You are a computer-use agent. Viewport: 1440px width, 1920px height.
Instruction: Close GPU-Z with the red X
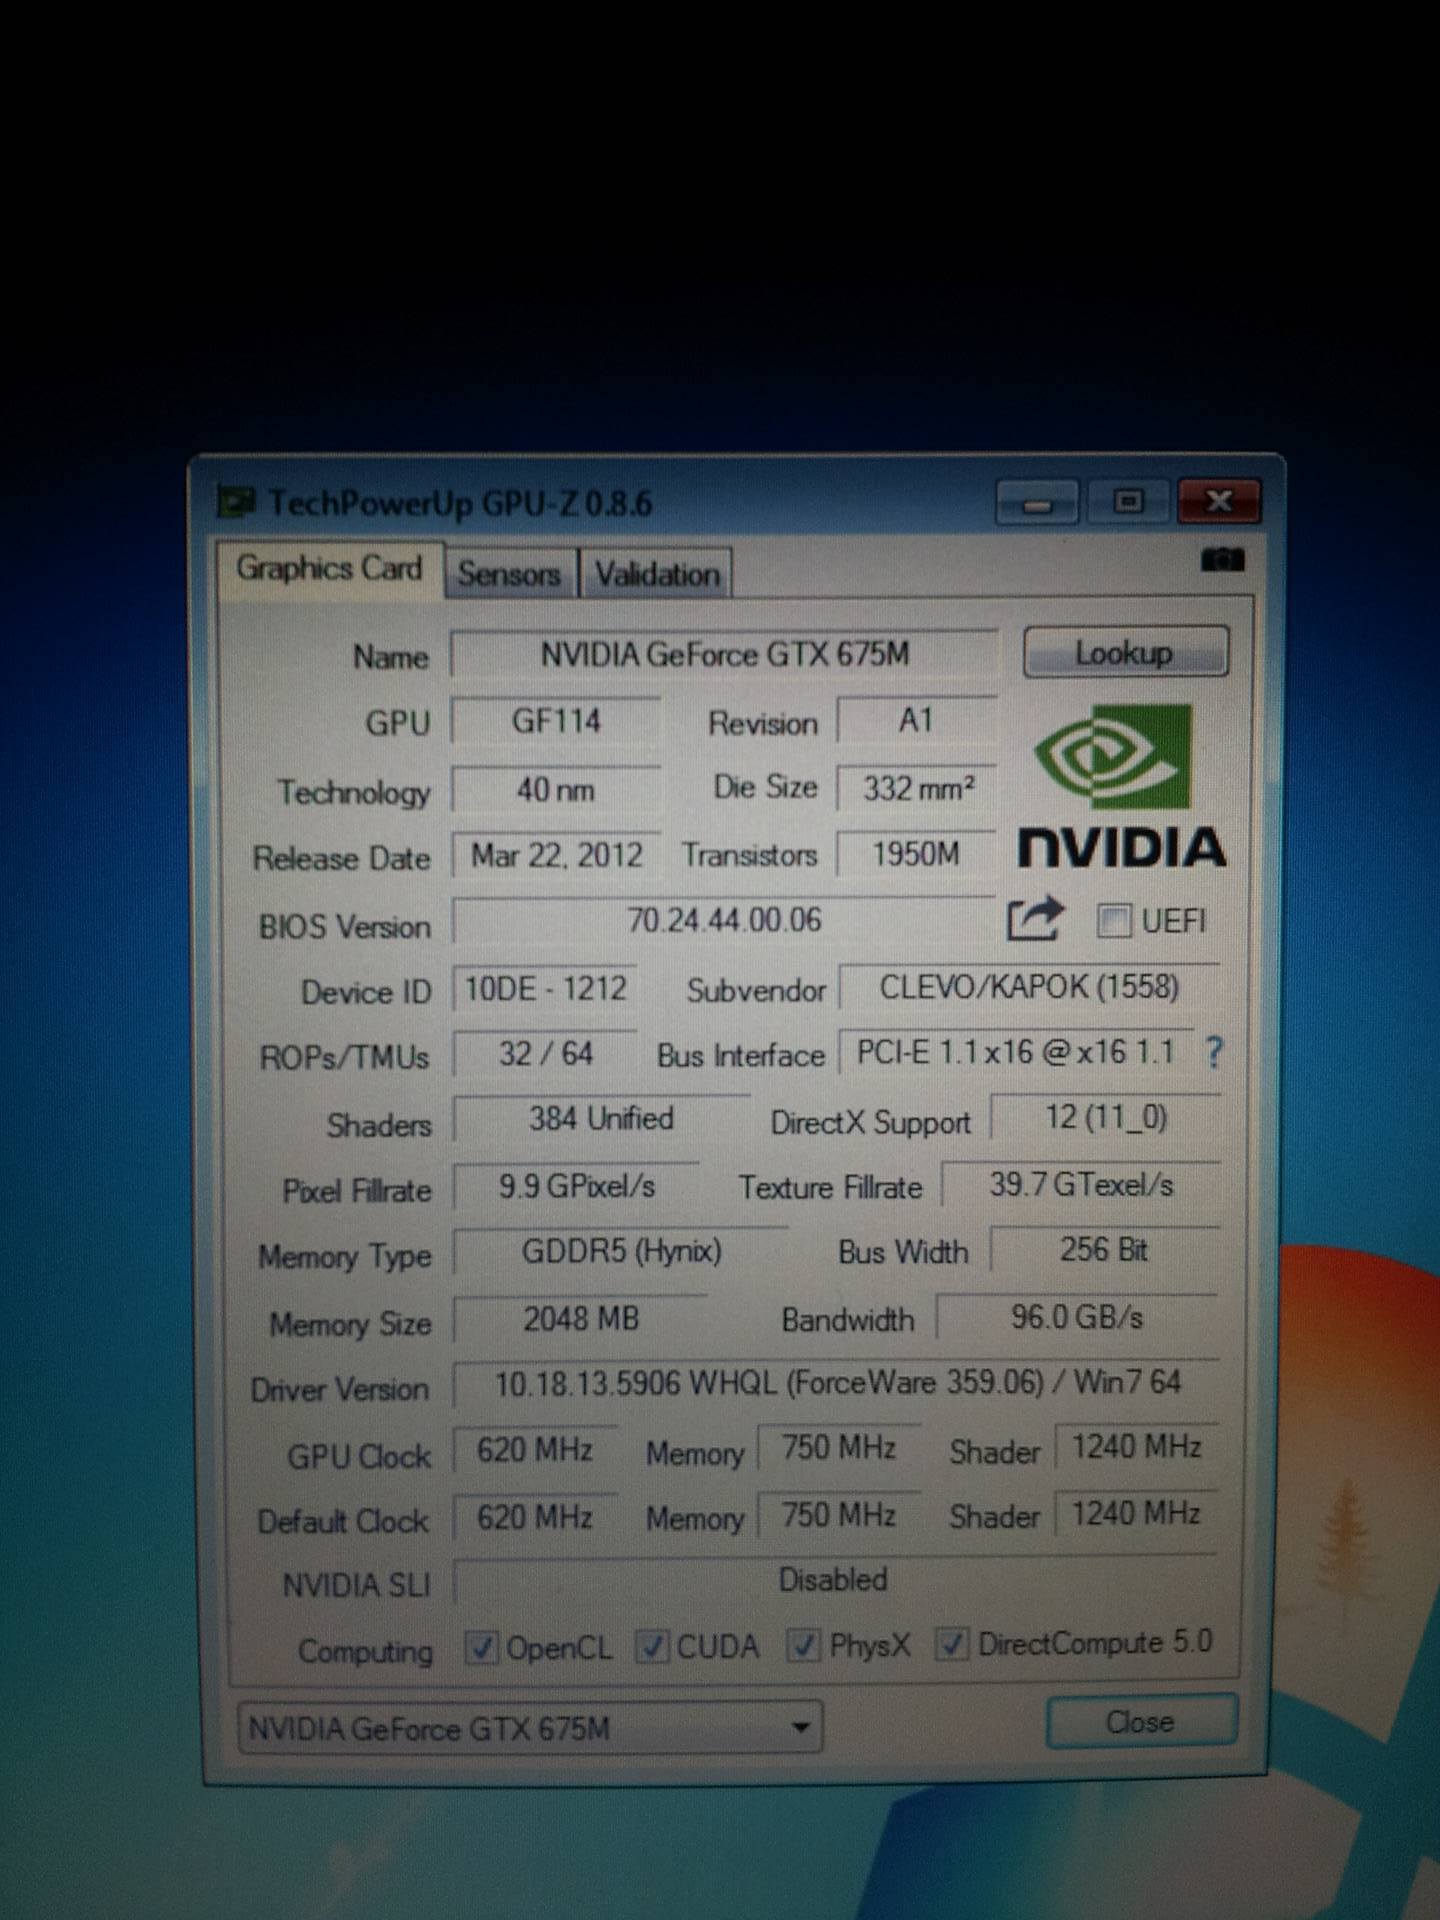tap(1219, 500)
